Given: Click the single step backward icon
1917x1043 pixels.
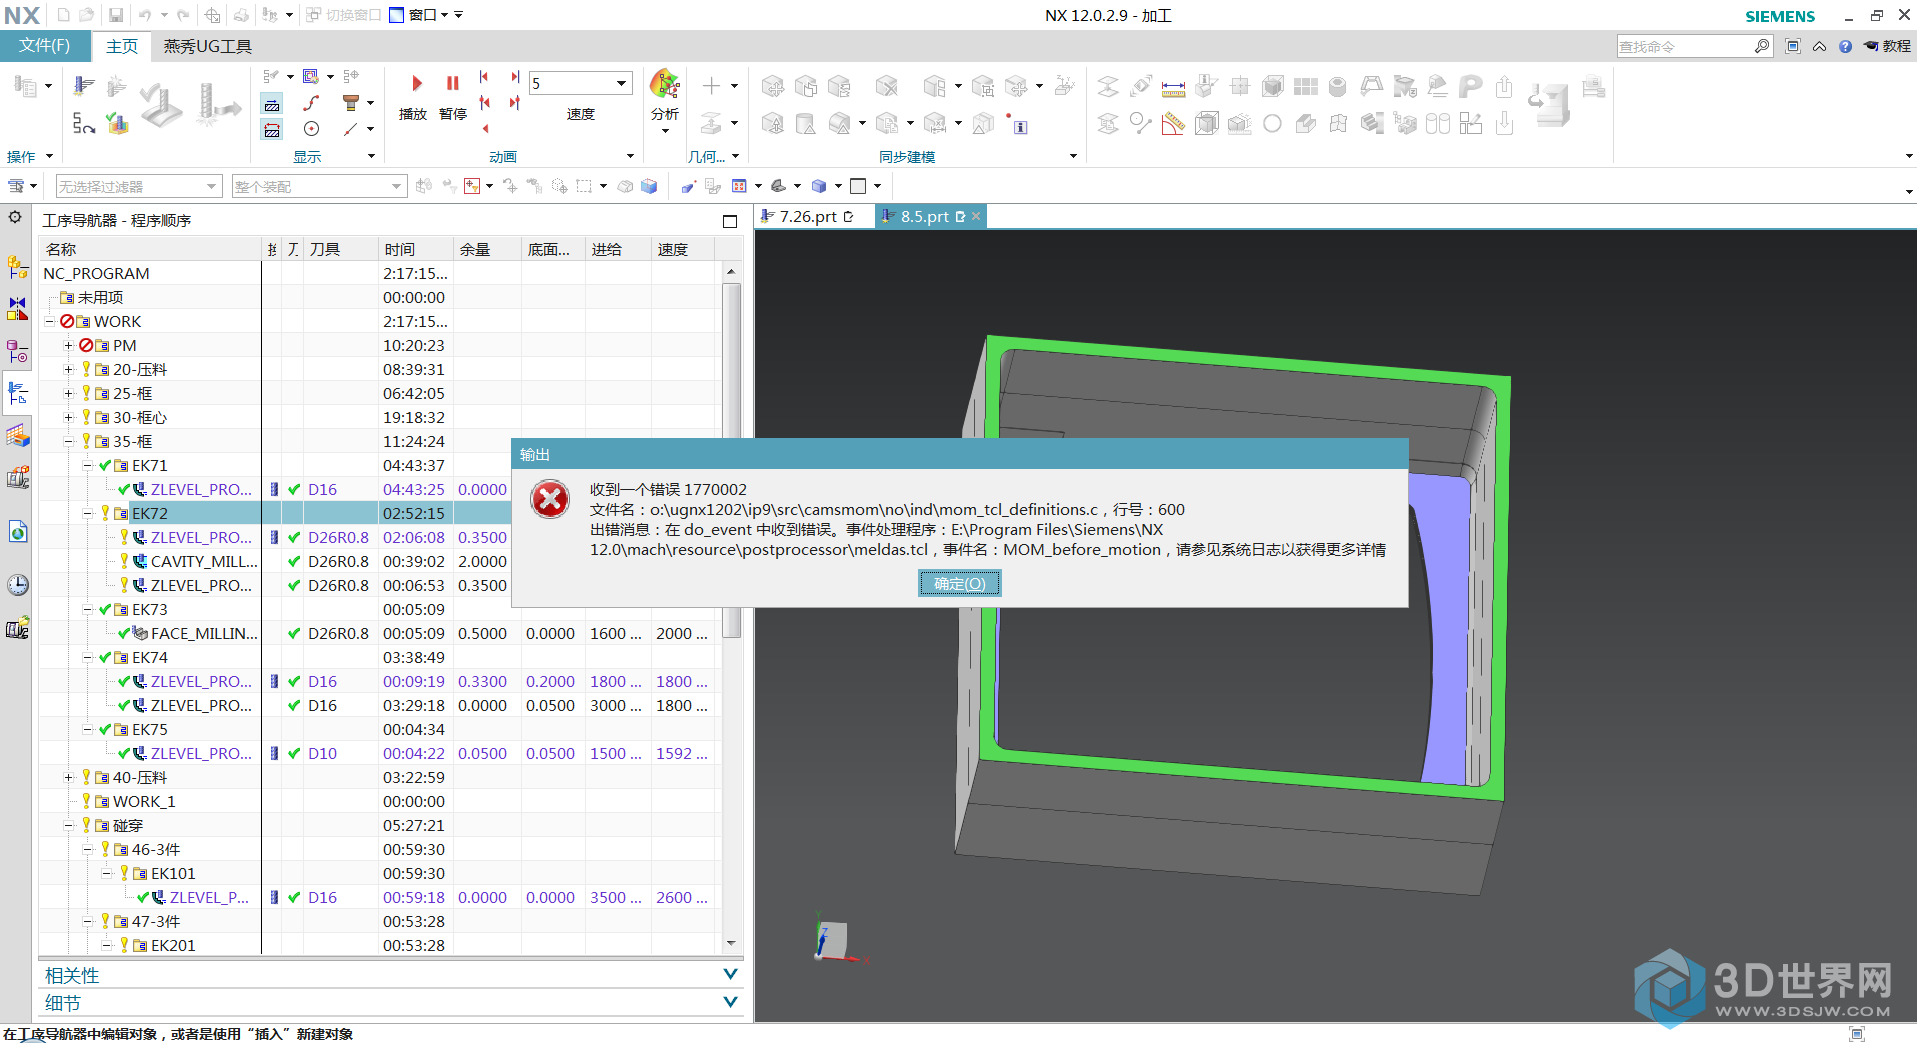Looking at the screenshot, I should (x=485, y=102).
